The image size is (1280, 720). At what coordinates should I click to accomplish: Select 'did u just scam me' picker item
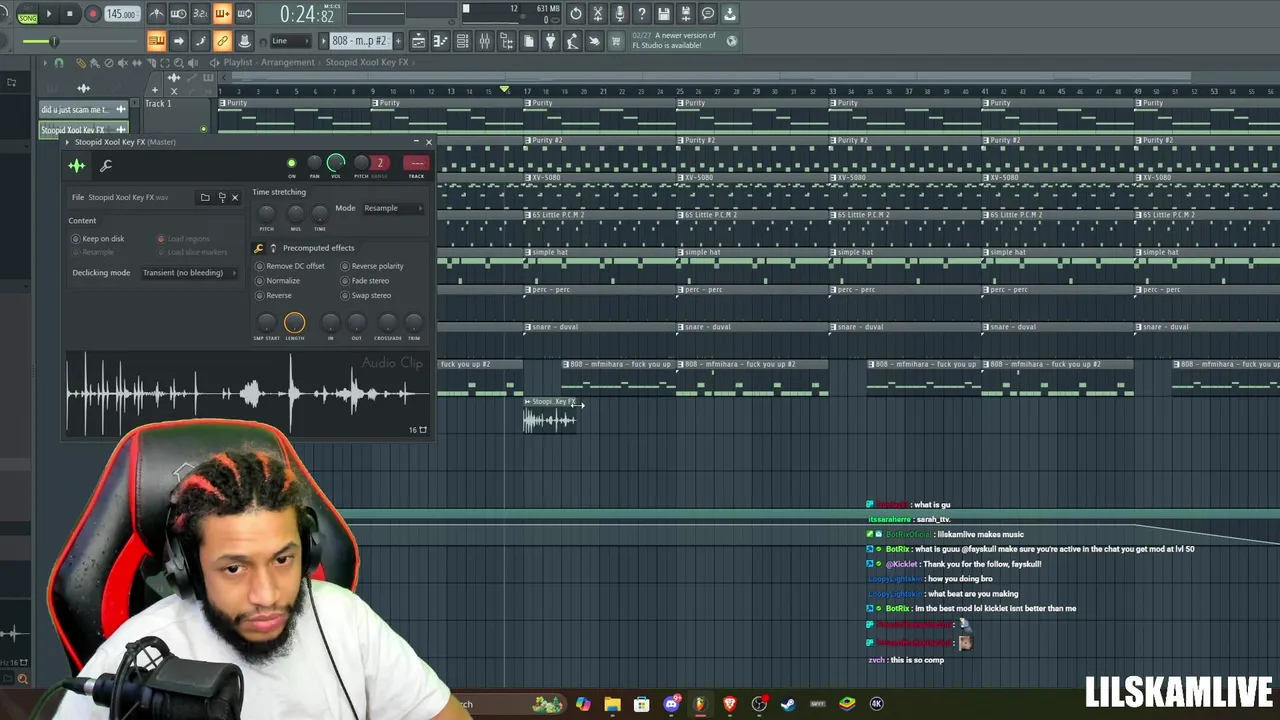point(83,110)
